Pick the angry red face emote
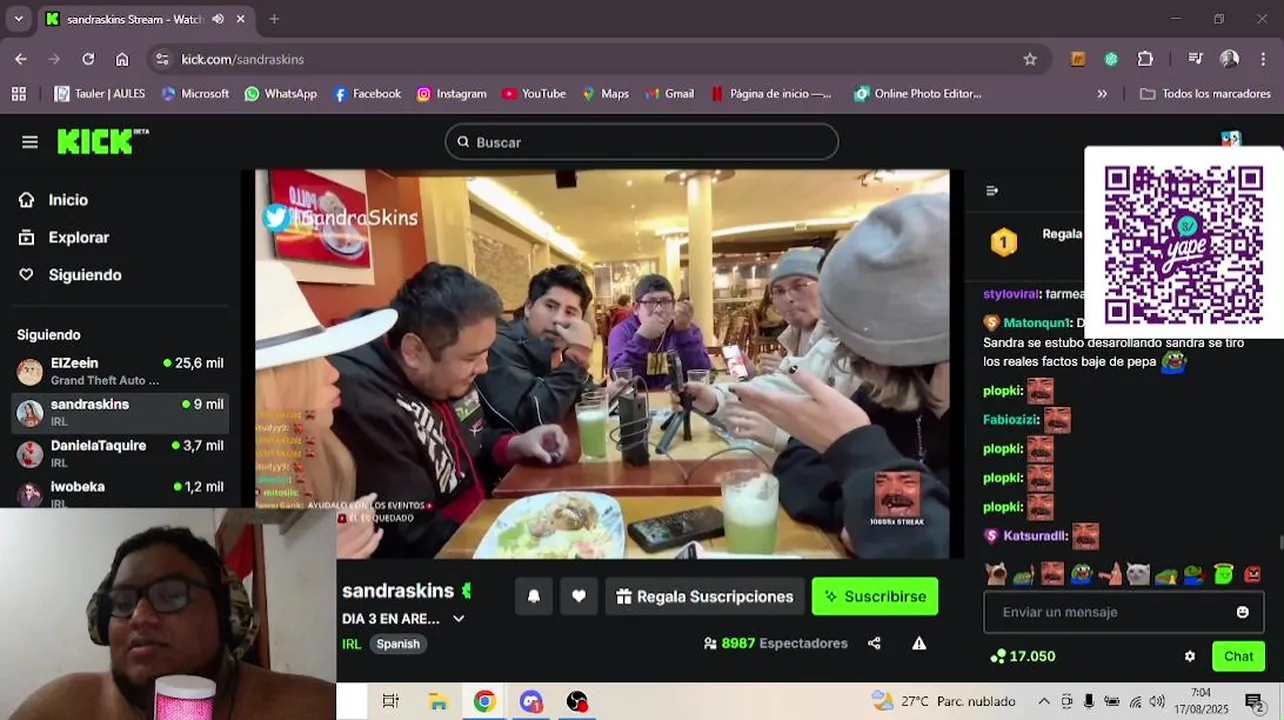 pos(1253,574)
